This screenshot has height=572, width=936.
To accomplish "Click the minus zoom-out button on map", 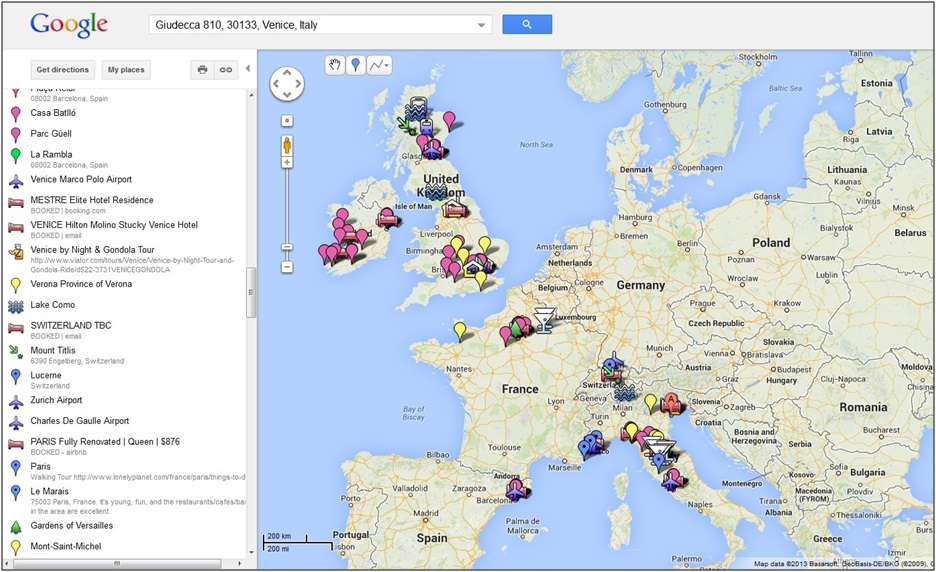I will 287,267.
